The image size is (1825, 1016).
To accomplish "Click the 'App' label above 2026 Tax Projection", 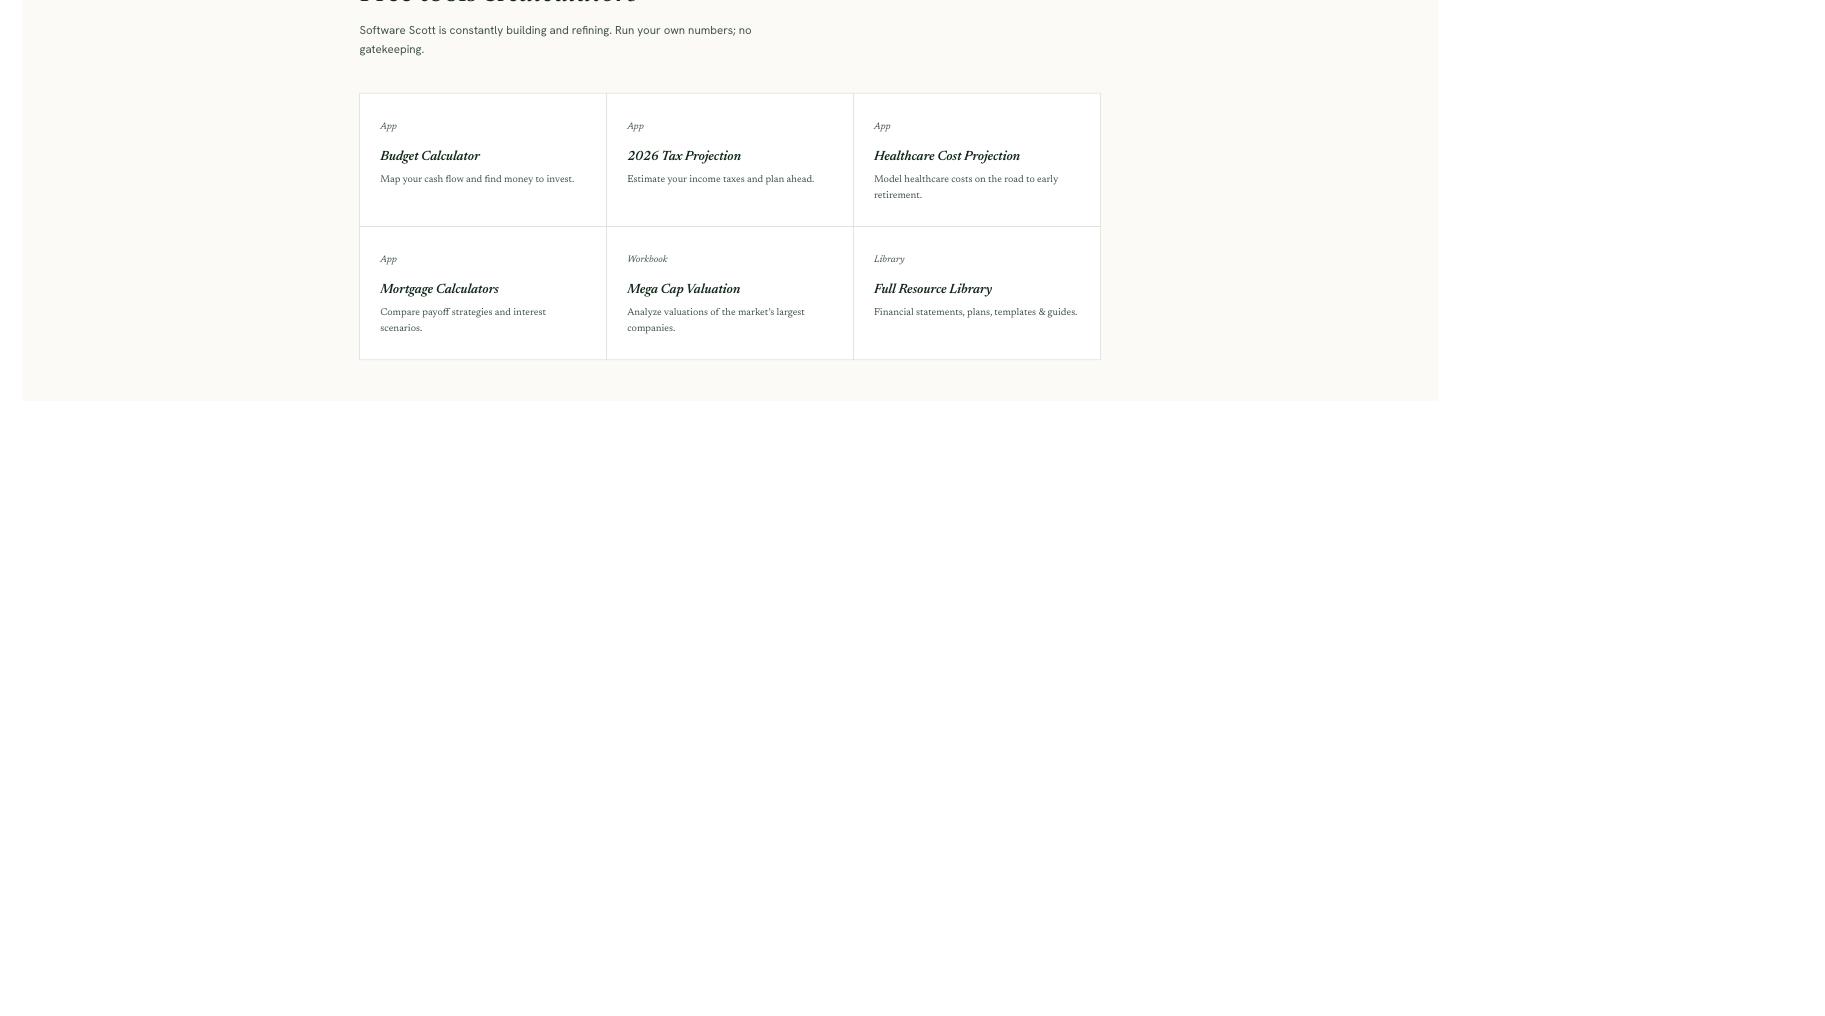I will click(x=635, y=126).
